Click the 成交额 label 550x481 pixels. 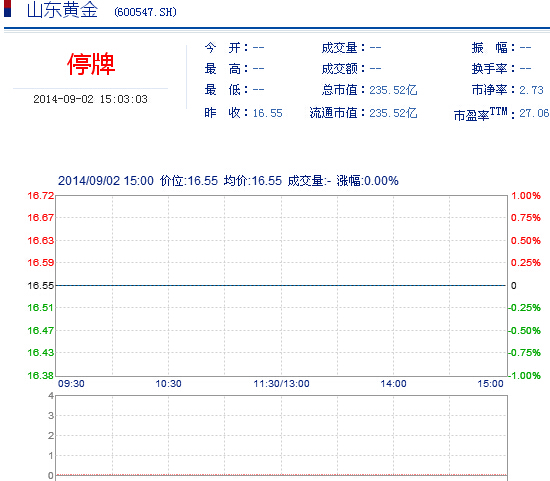coord(343,69)
